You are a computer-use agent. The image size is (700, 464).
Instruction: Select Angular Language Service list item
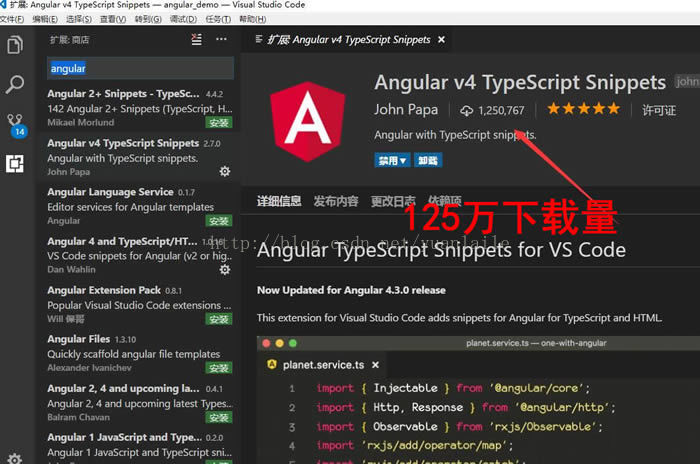coord(139,205)
